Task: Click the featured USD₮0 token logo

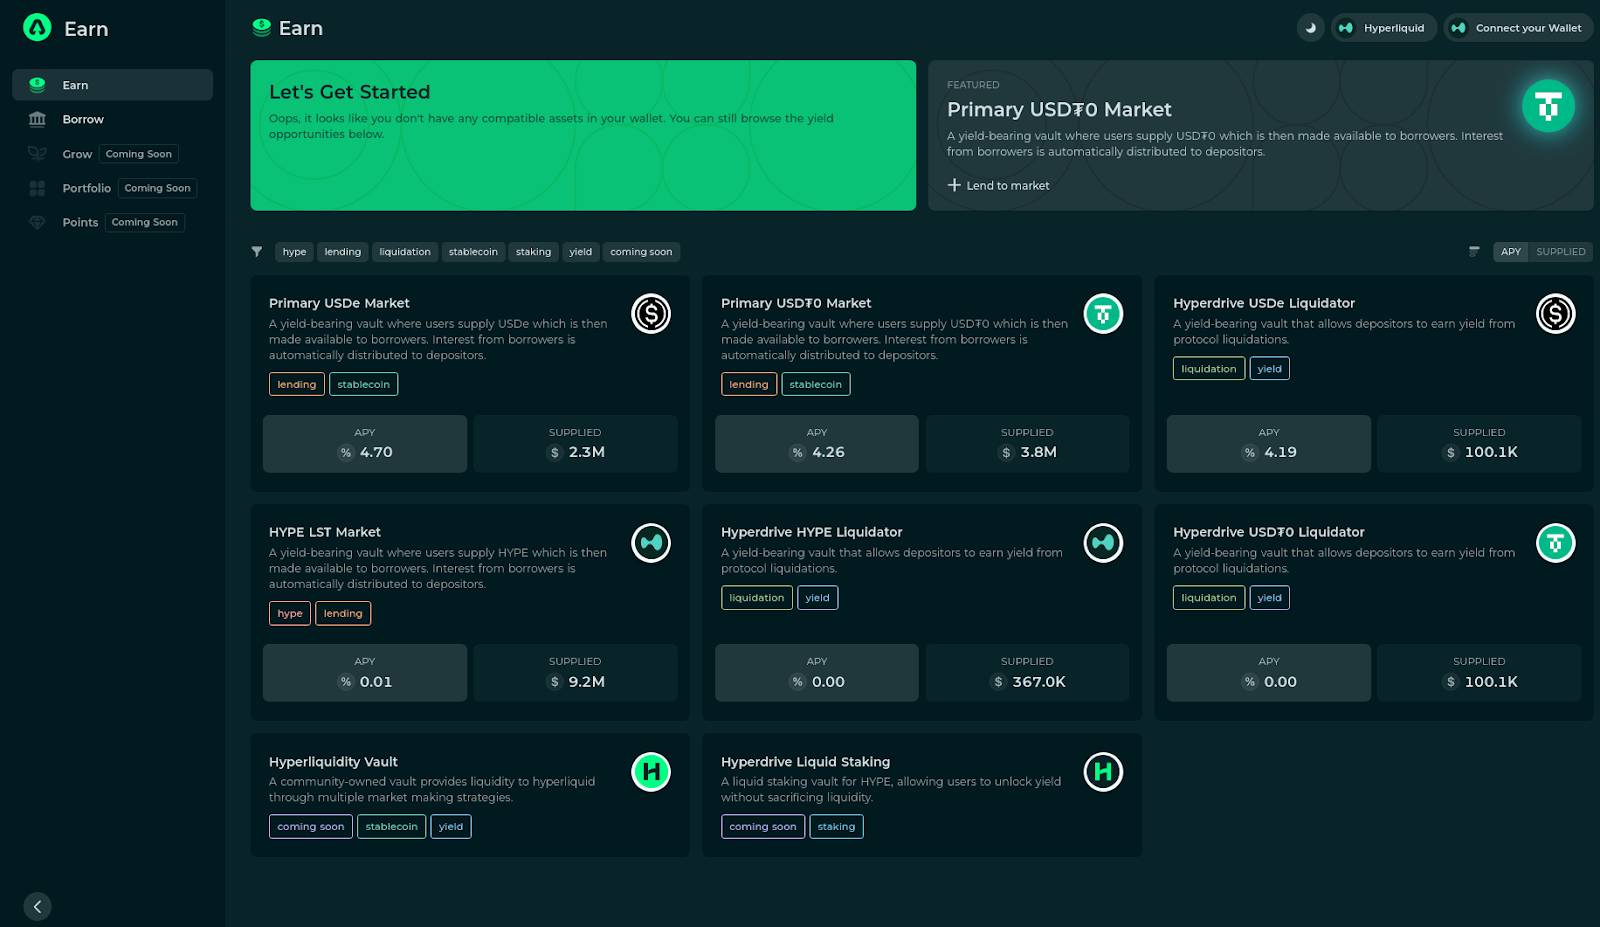Action: 1548,106
